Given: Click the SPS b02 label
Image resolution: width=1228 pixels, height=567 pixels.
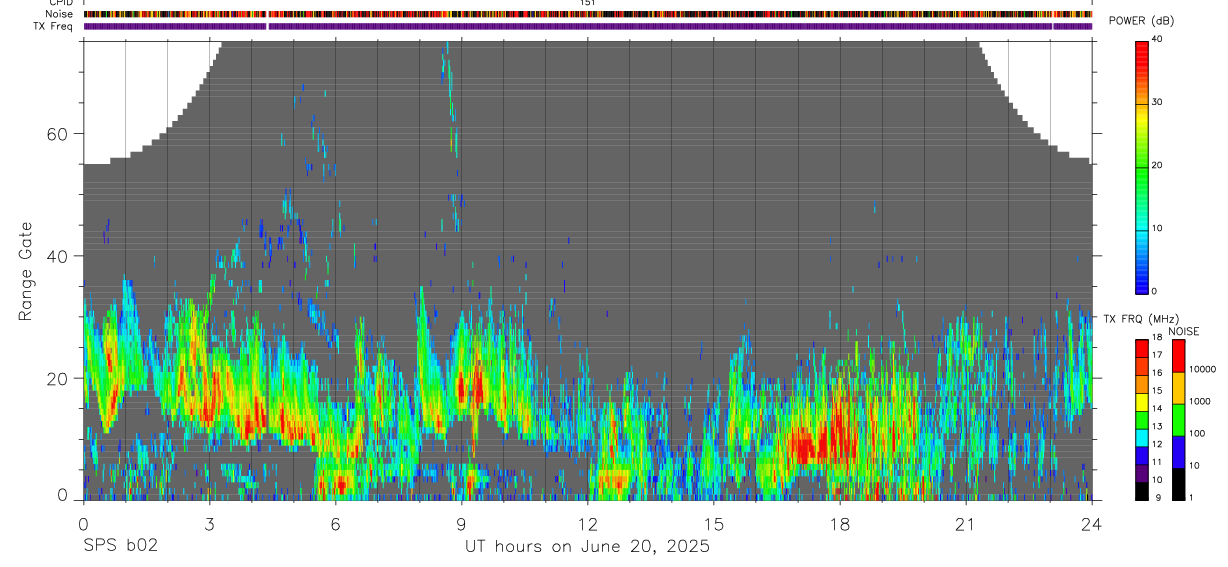Looking at the screenshot, I should click(x=120, y=547).
